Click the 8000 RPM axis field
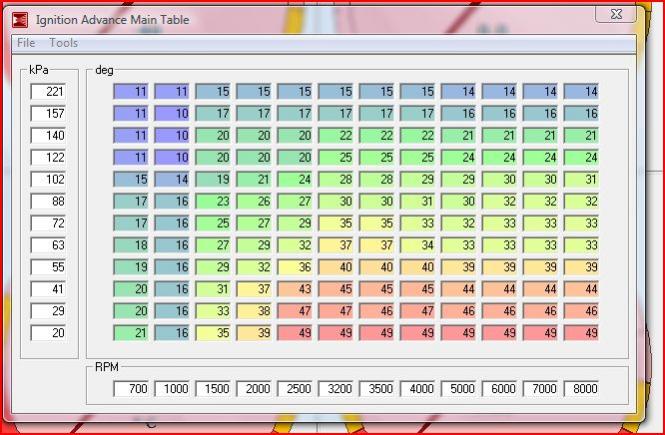Viewport: 665px width, 435px height. 581,388
